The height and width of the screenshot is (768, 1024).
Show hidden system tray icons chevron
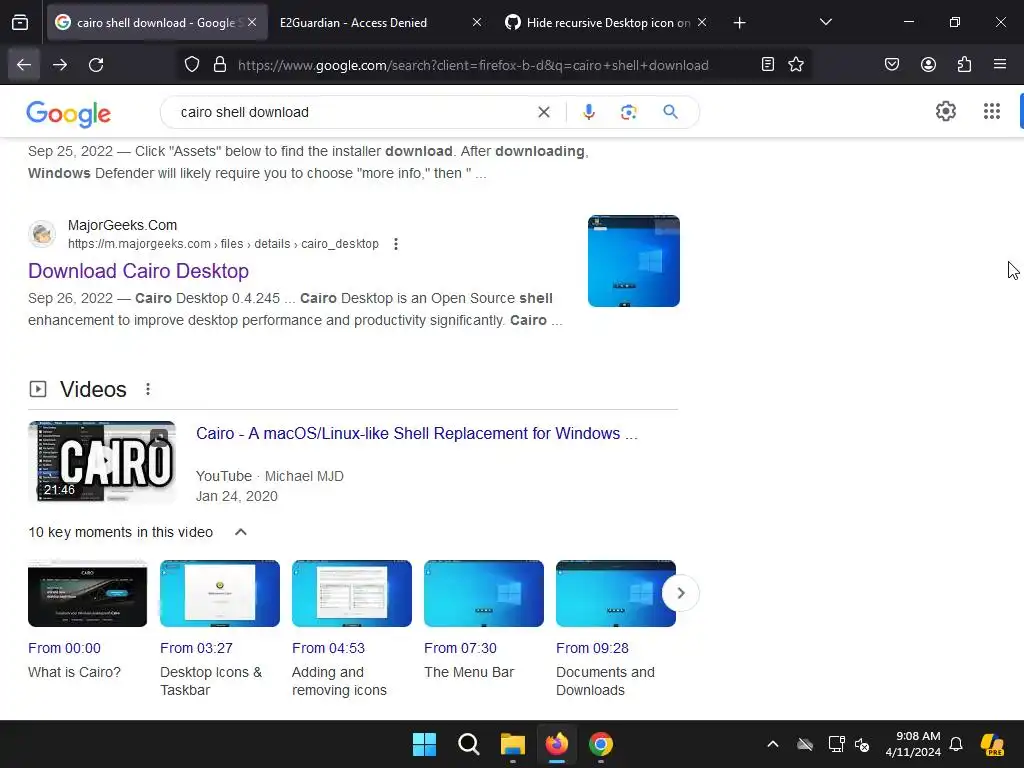point(773,744)
